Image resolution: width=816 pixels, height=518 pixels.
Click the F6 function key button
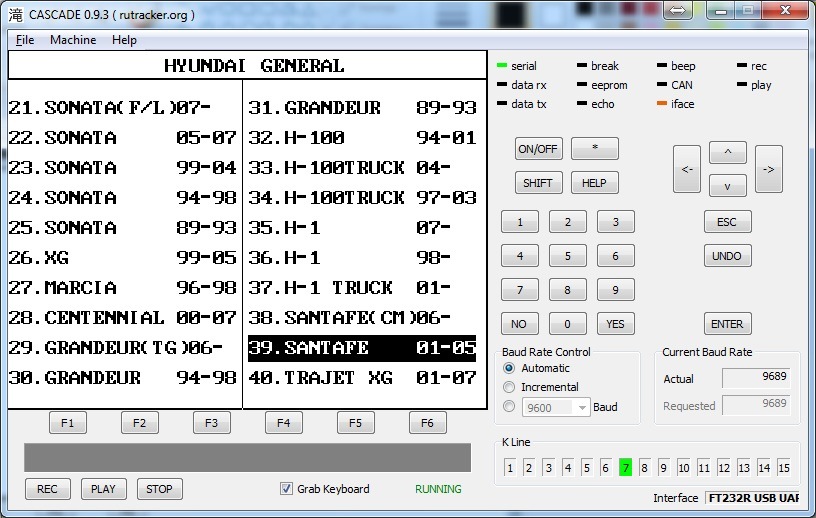coord(427,423)
